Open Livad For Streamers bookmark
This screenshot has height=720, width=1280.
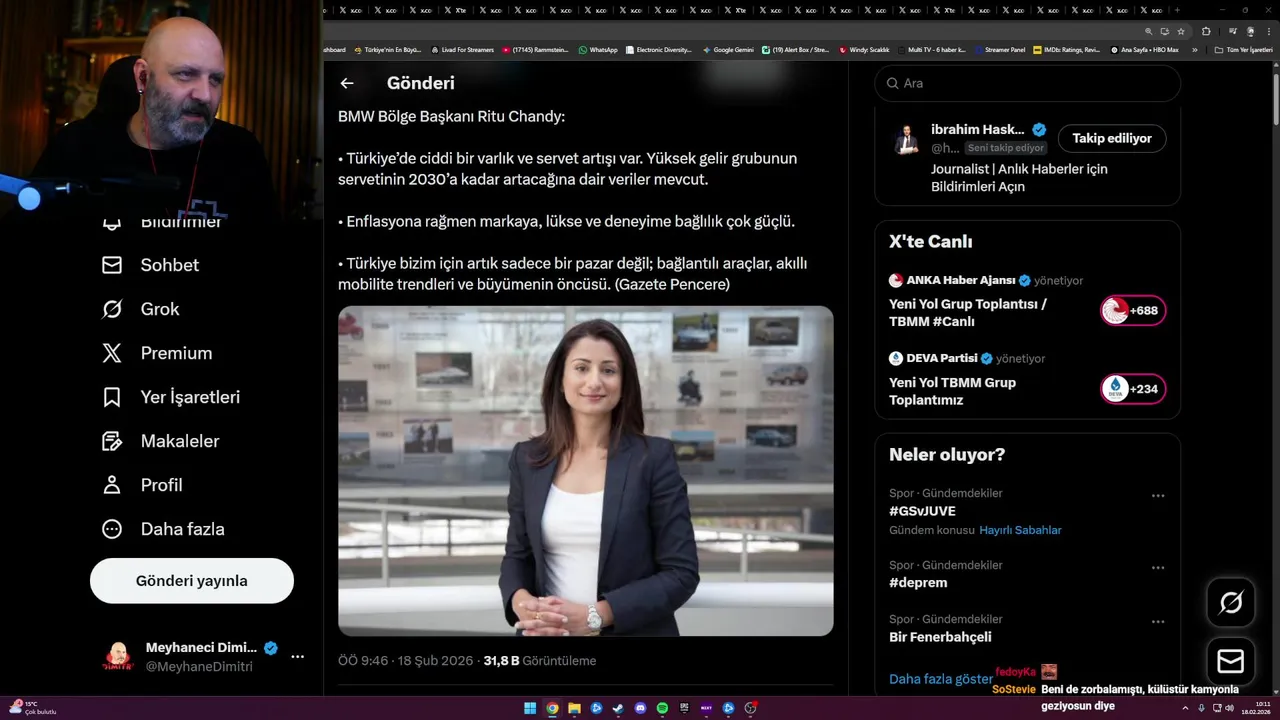point(463,49)
